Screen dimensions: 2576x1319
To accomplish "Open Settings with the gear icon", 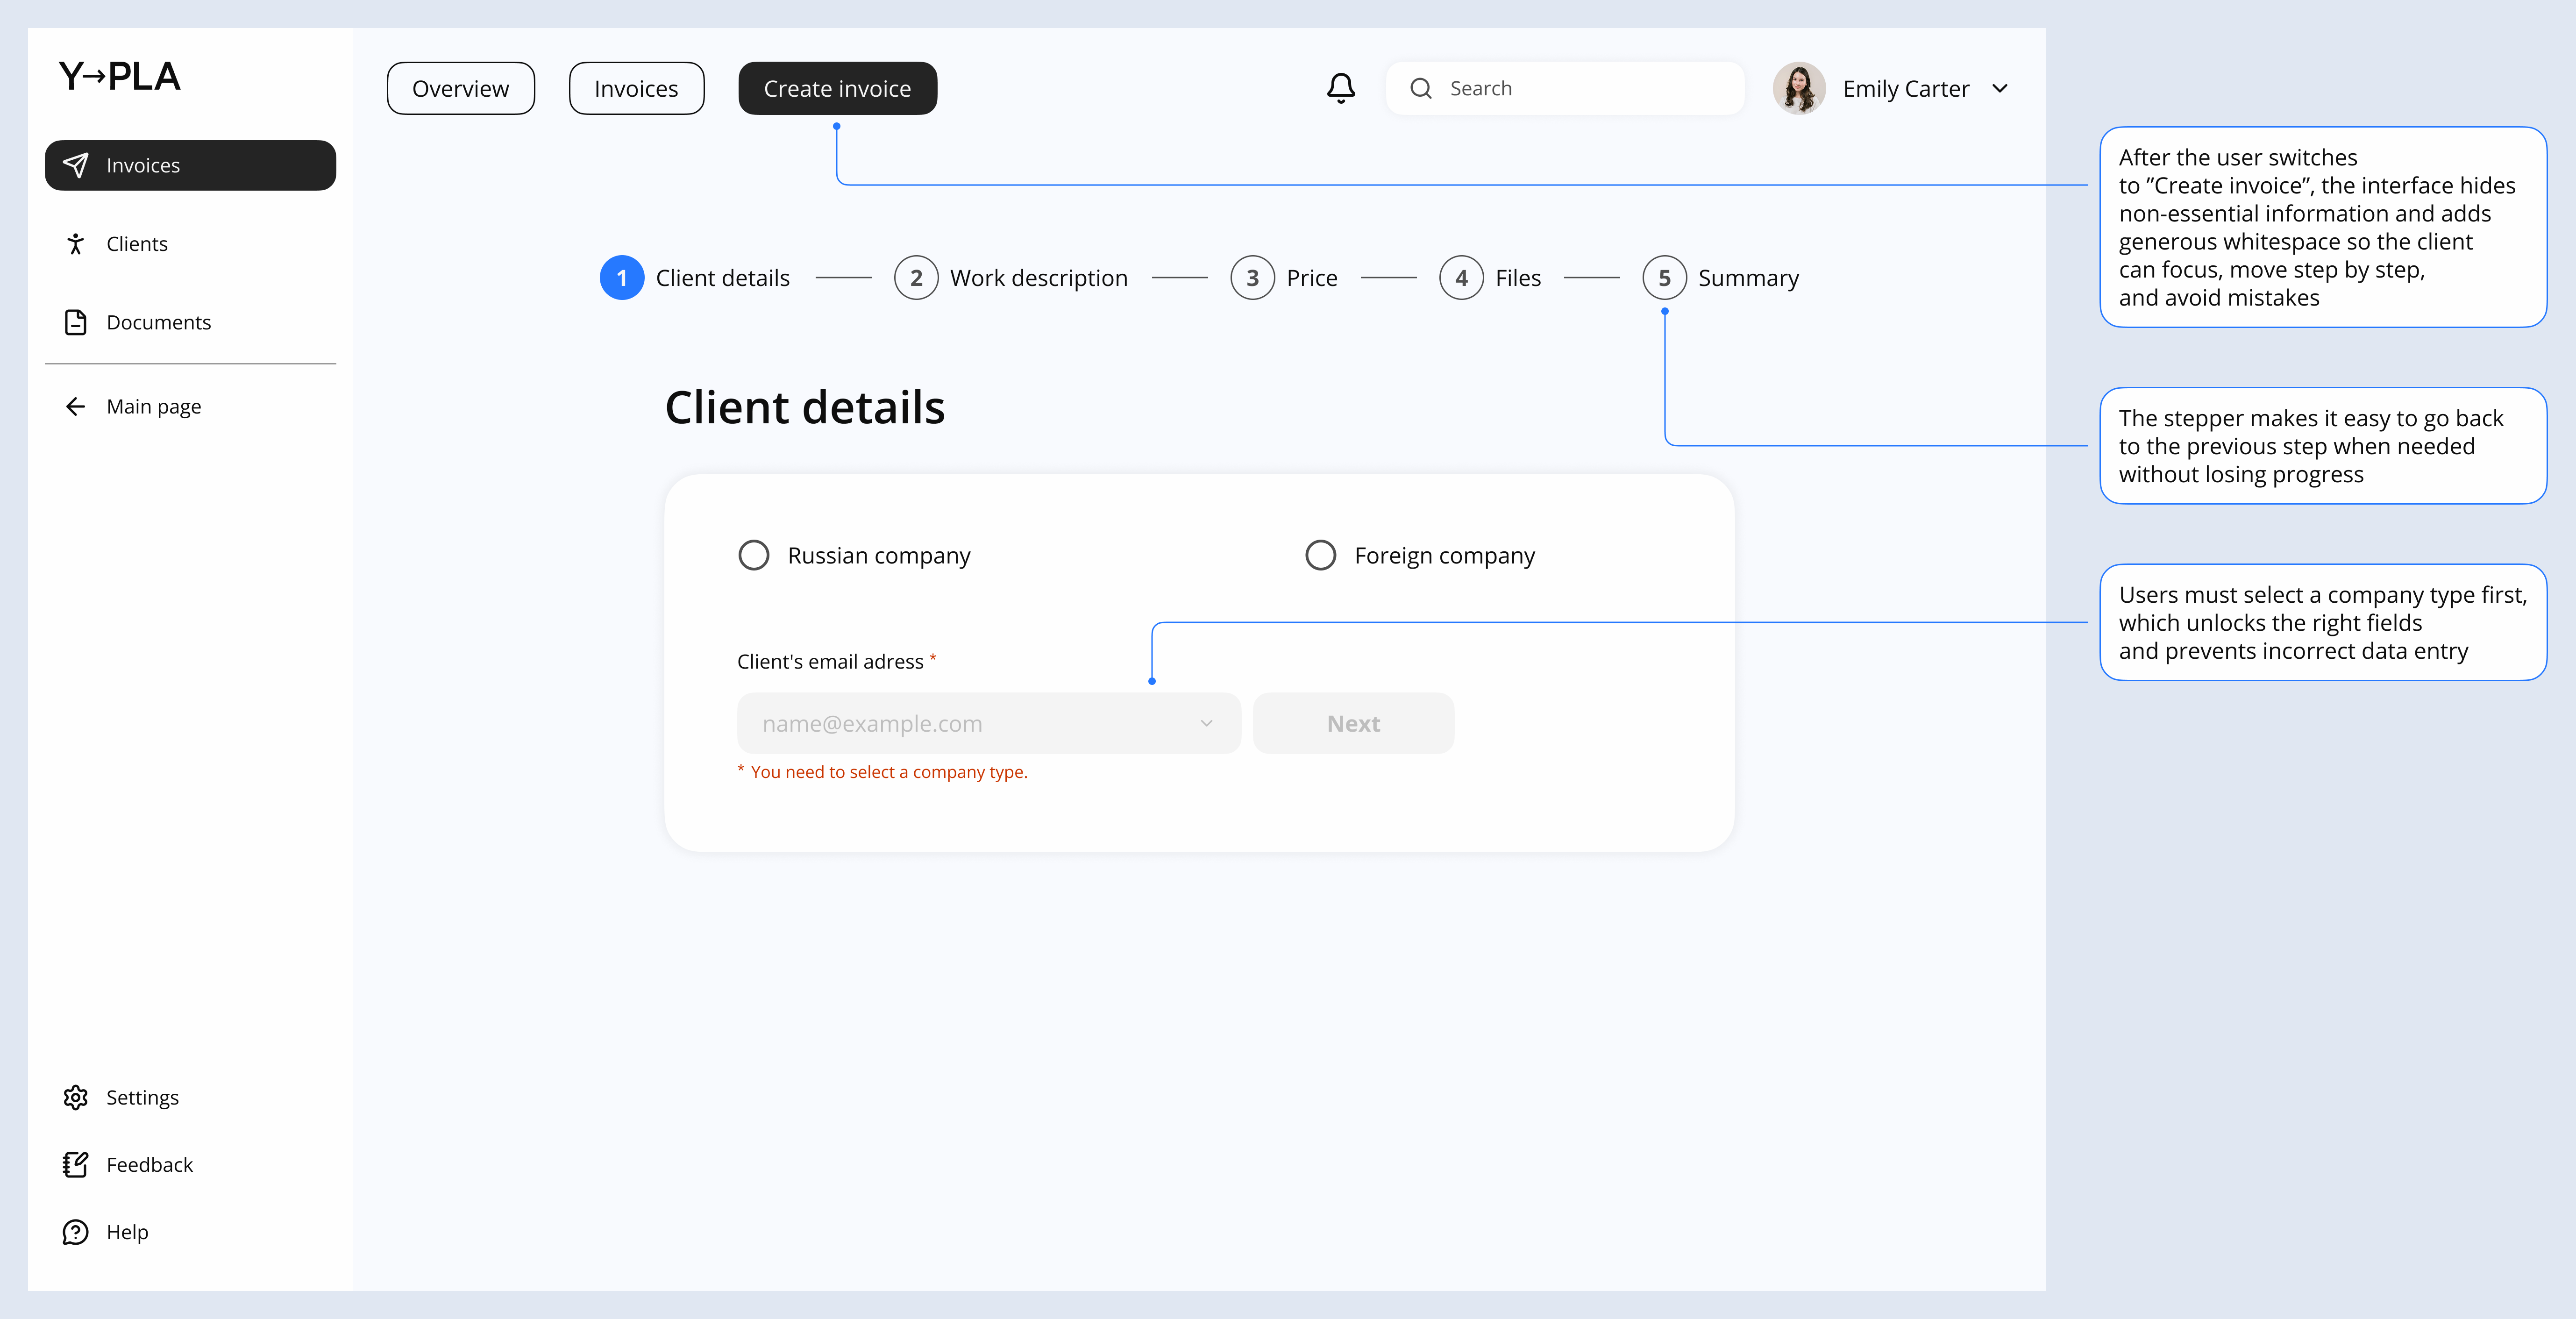I will click(x=76, y=1097).
